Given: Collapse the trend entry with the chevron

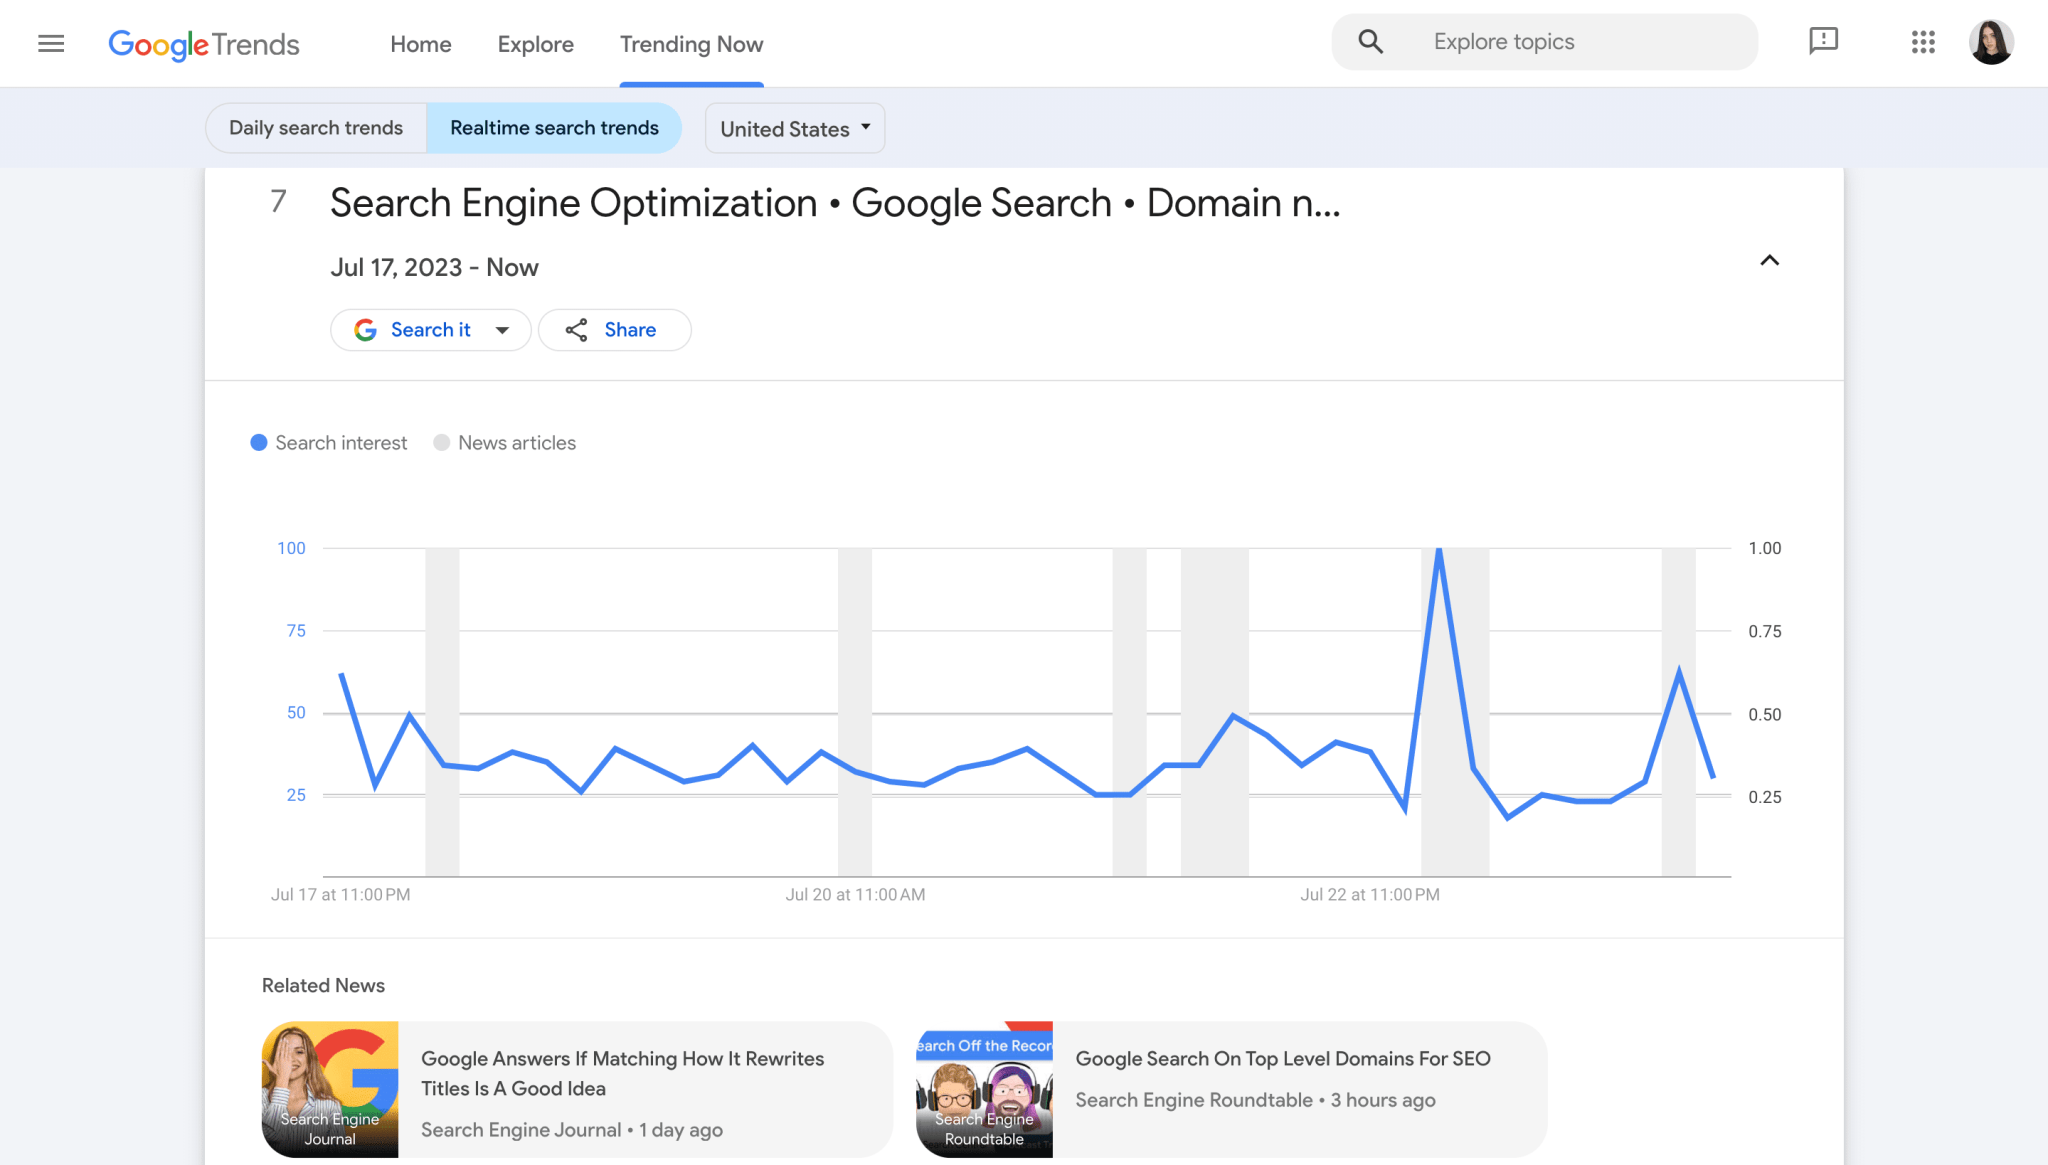Looking at the screenshot, I should click(x=1769, y=261).
